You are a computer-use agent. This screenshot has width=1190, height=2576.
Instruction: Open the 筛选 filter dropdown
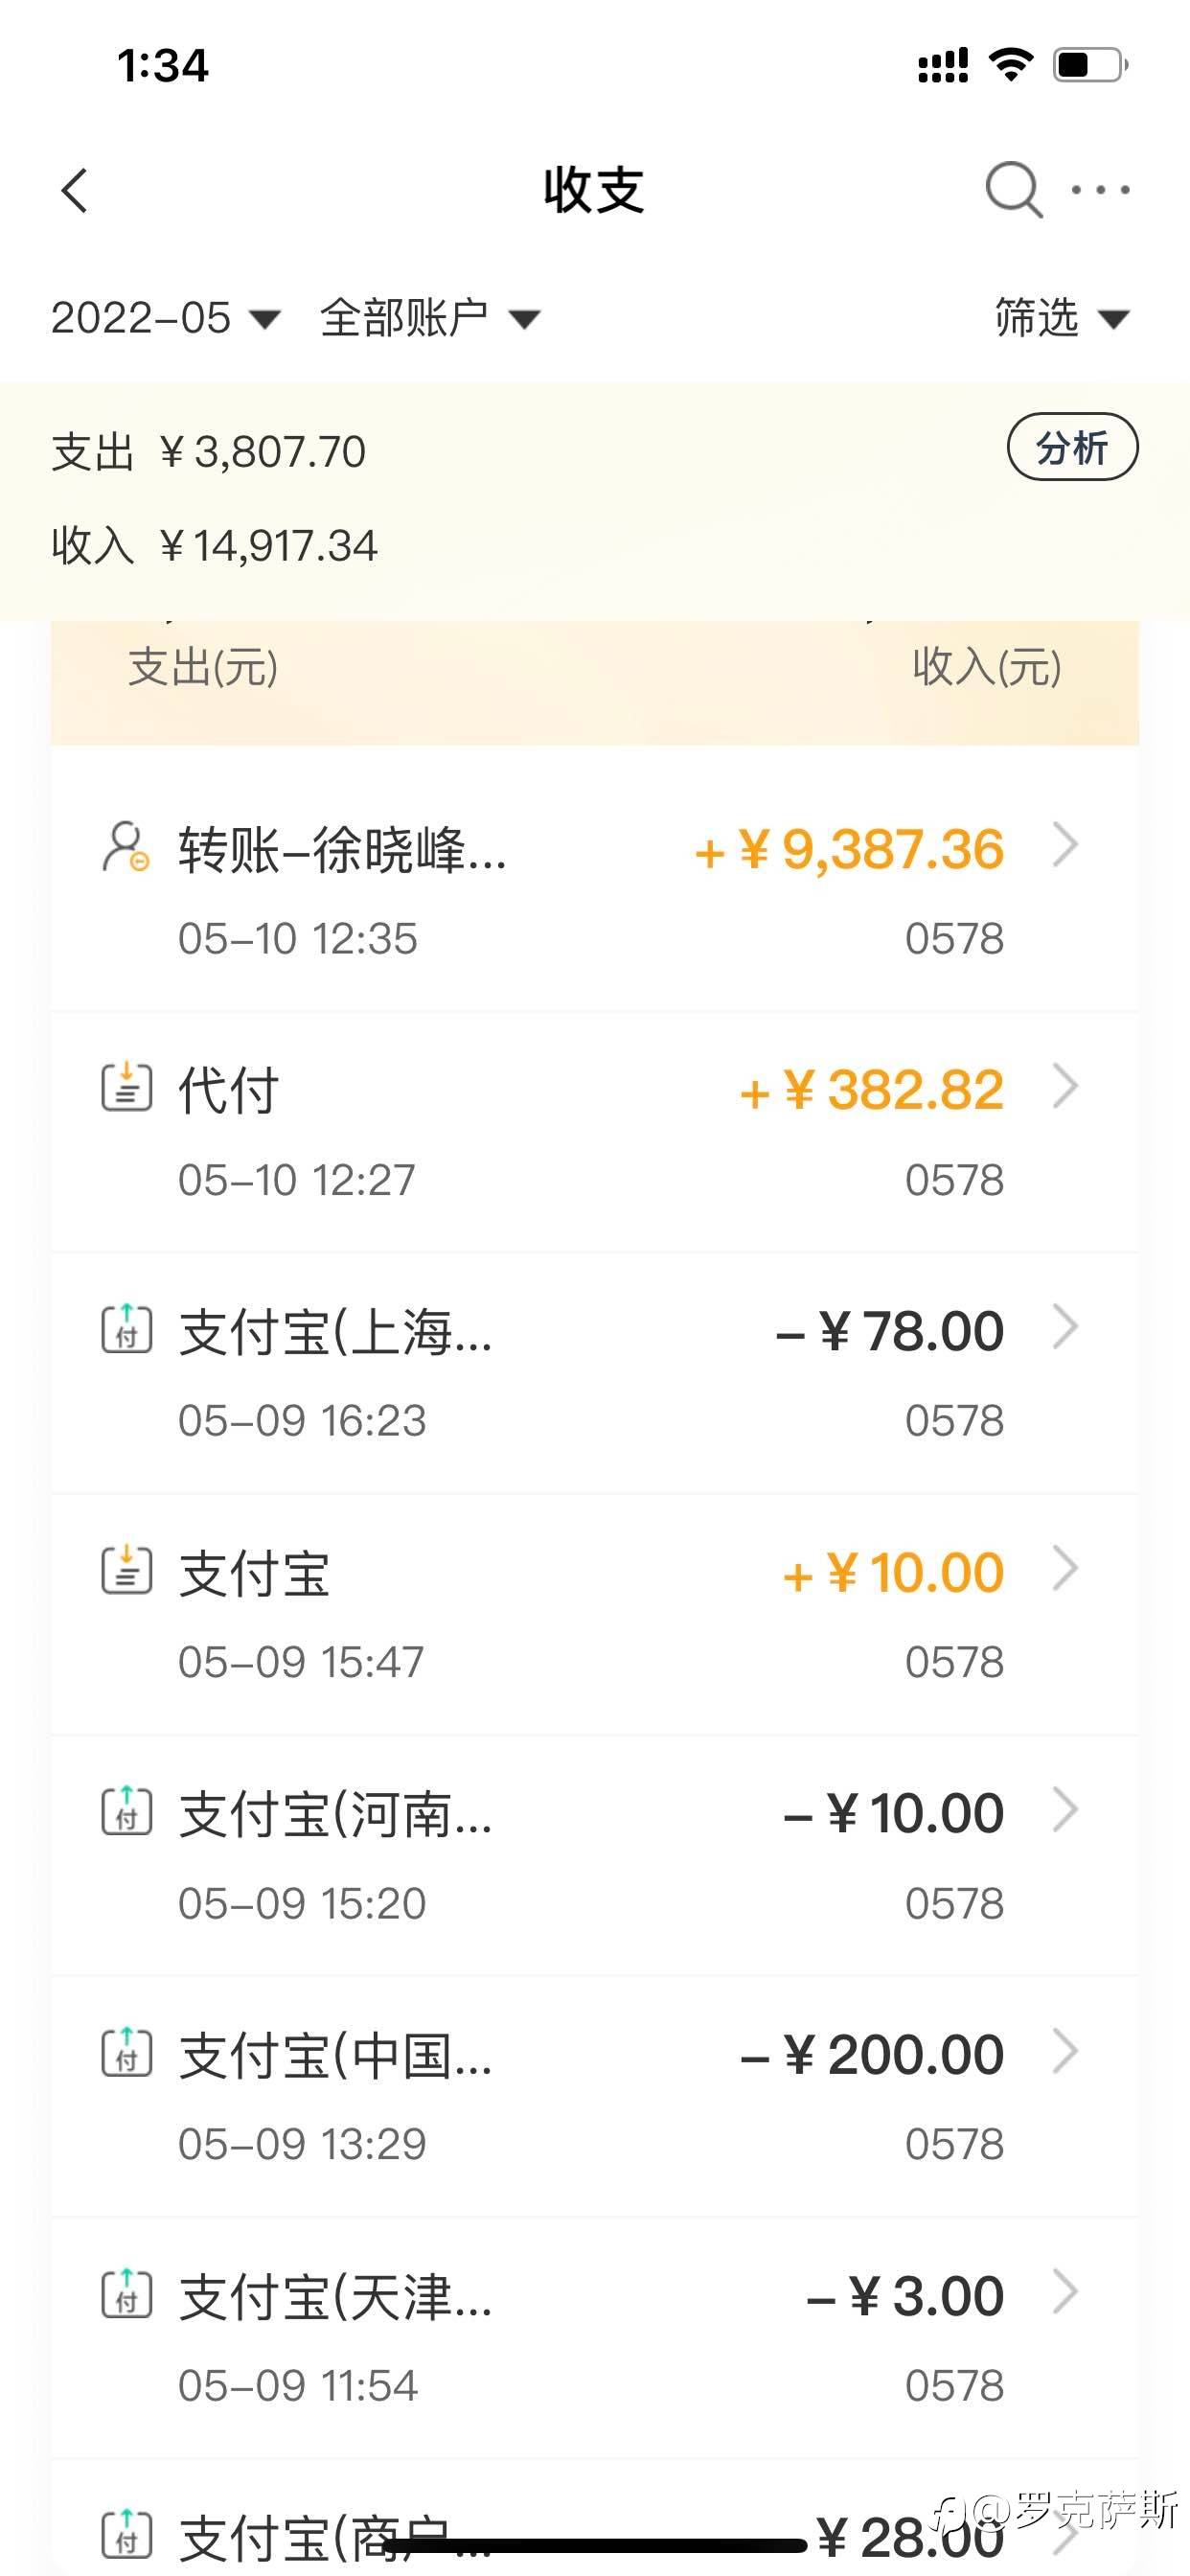pyautogui.click(x=1061, y=318)
